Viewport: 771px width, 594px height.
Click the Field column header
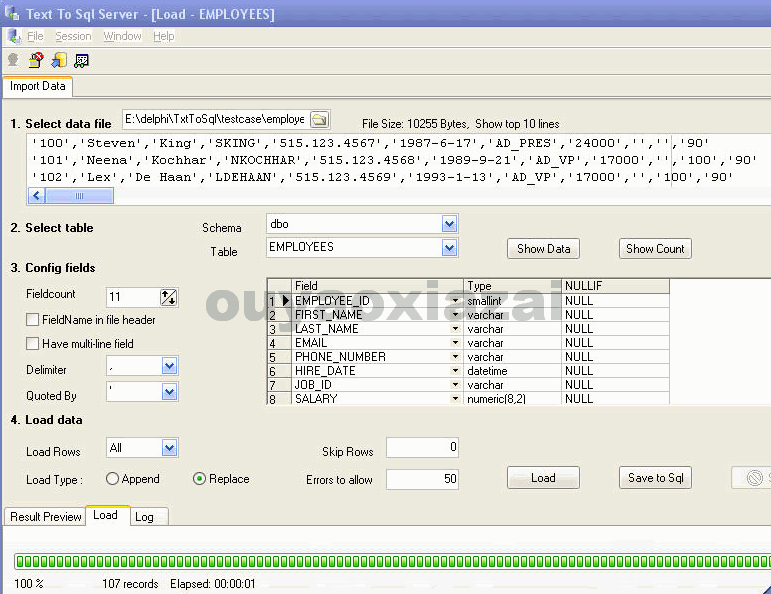(x=377, y=286)
